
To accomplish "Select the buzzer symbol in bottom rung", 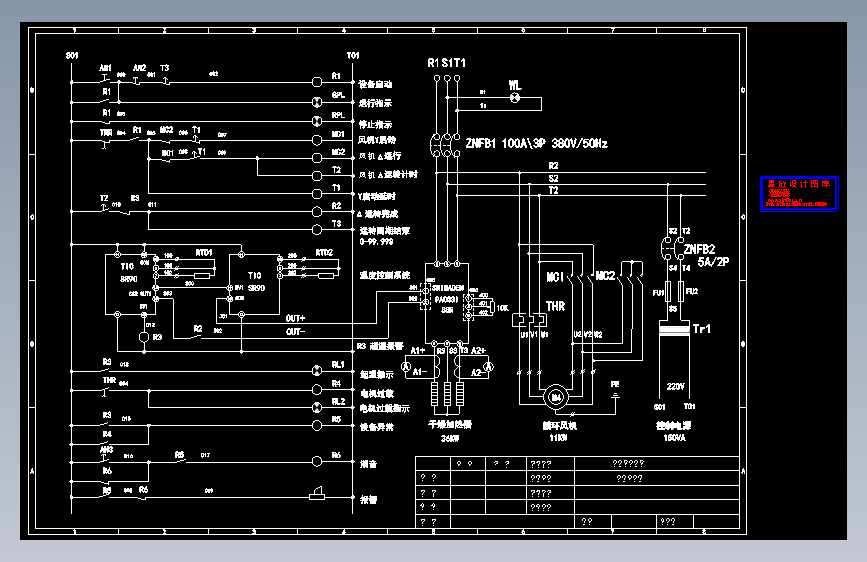I will [317, 493].
